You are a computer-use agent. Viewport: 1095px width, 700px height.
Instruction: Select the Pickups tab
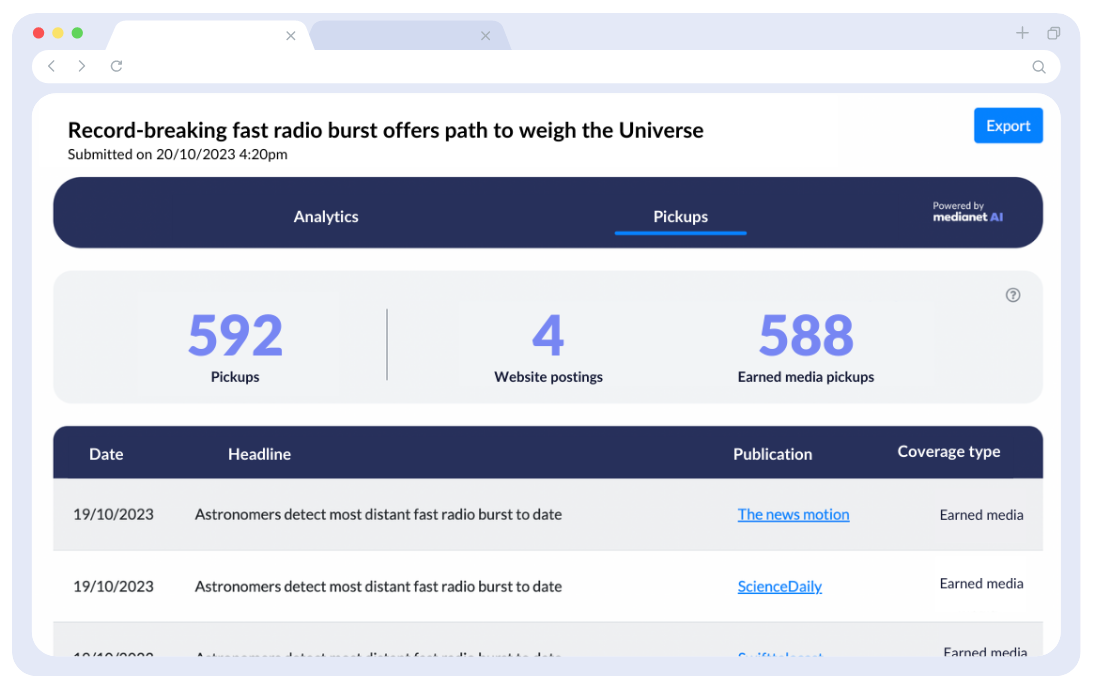point(680,216)
